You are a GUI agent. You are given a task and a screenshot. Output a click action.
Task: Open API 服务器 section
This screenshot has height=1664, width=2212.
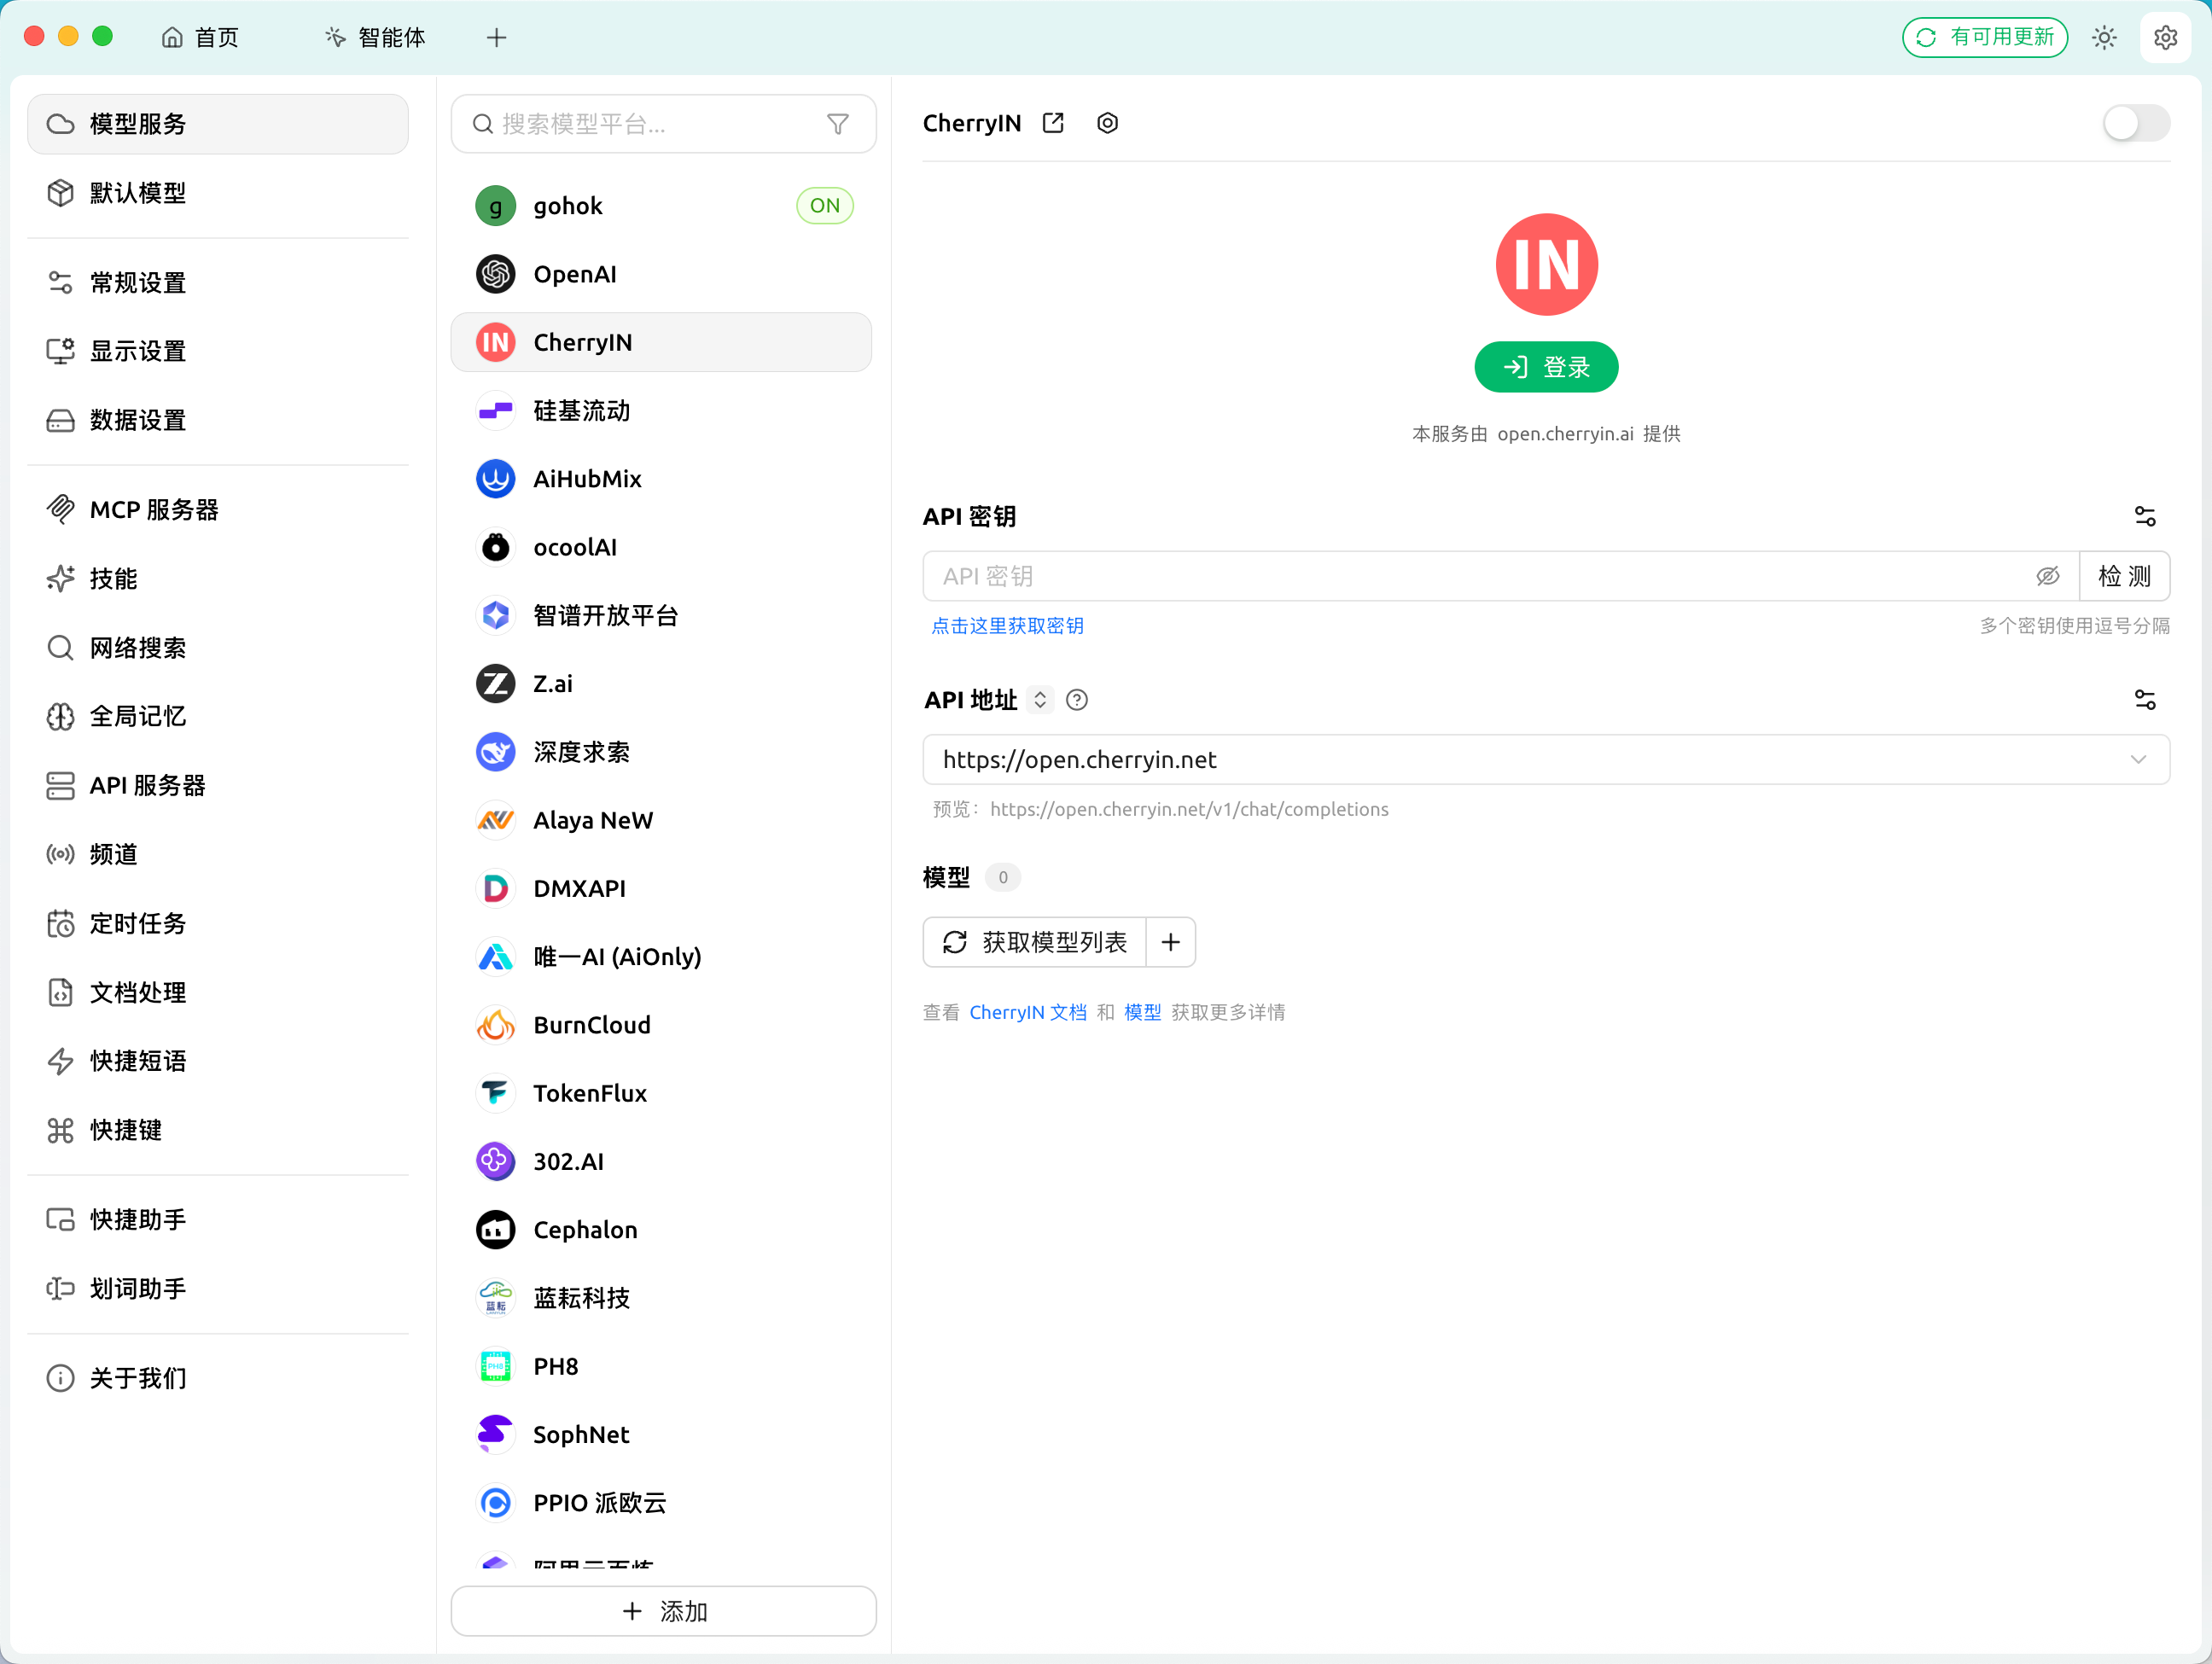(x=218, y=786)
